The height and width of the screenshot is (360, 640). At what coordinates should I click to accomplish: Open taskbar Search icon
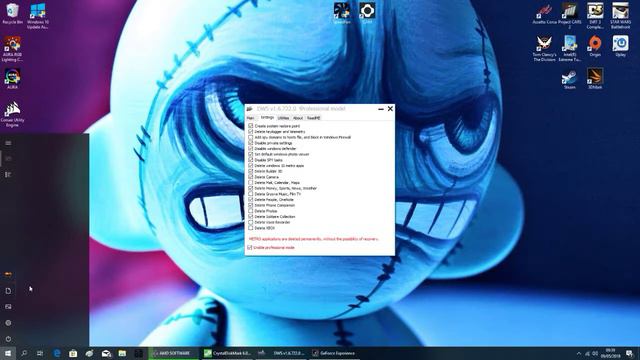click(x=24, y=353)
